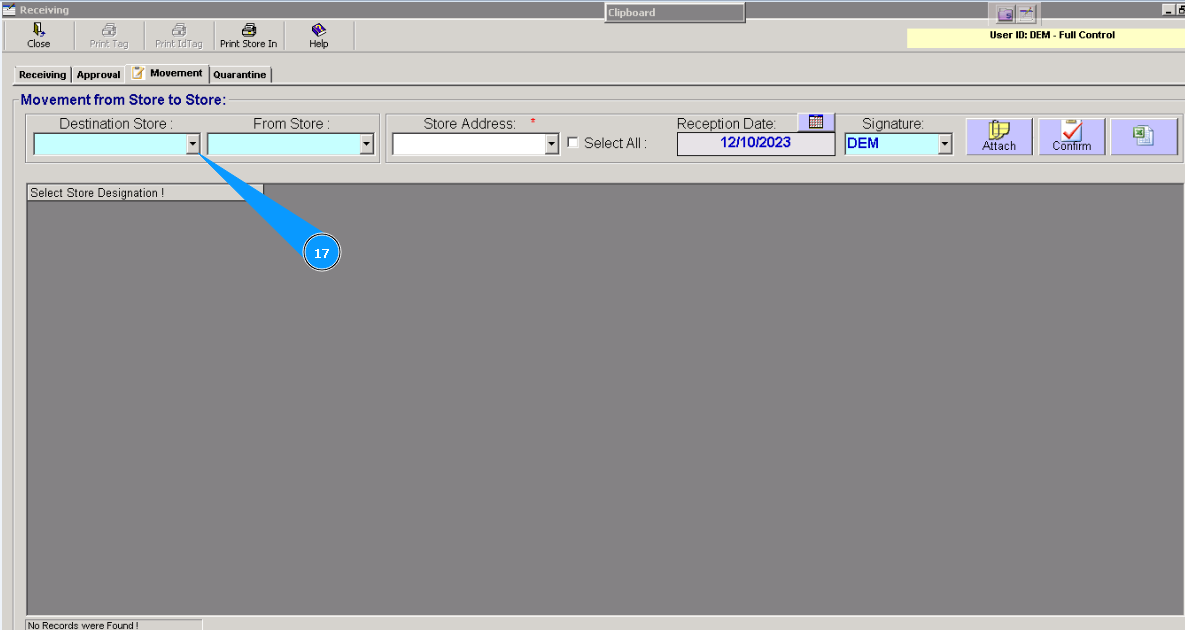Click the Attach button
The height and width of the screenshot is (633, 1185).
click(999, 137)
